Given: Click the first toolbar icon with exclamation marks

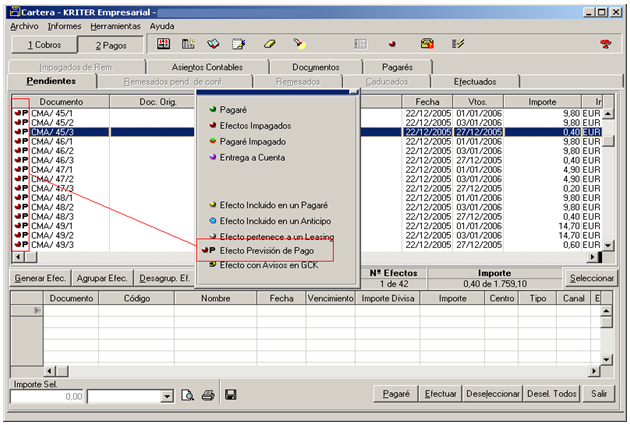Looking at the screenshot, I should coord(163,43).
